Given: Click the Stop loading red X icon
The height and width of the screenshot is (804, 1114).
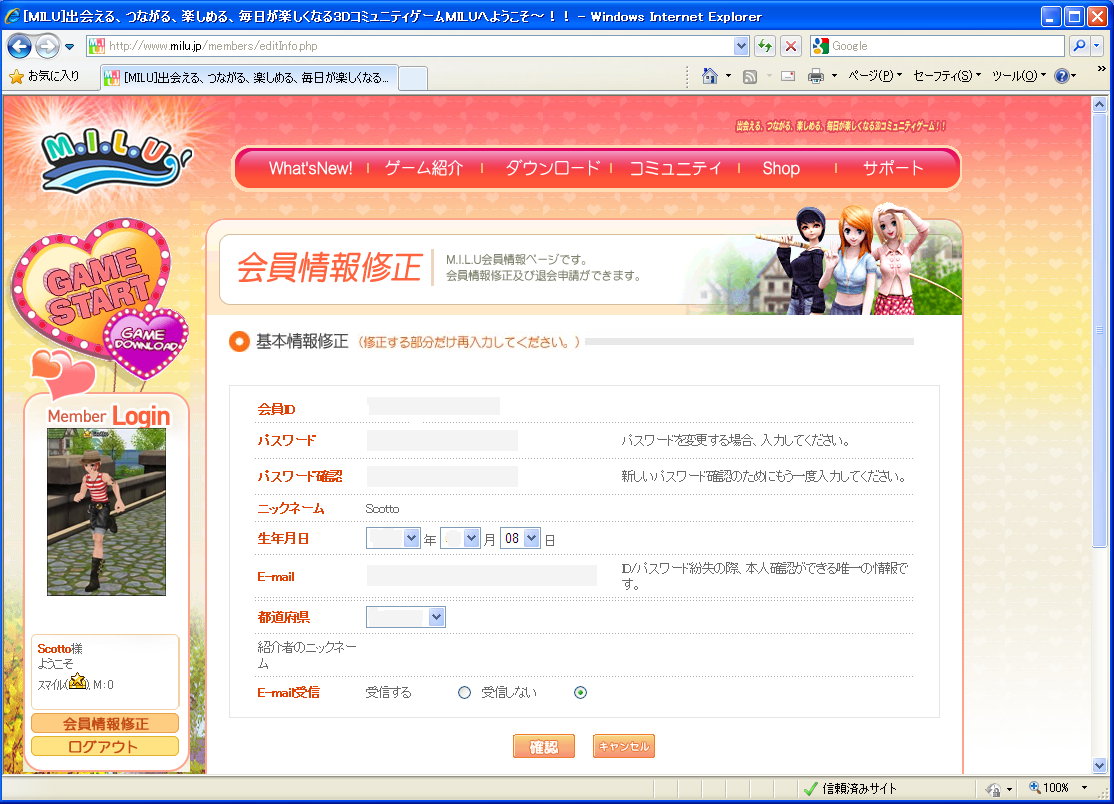Looking at the screenshot, I should point(791,46).
